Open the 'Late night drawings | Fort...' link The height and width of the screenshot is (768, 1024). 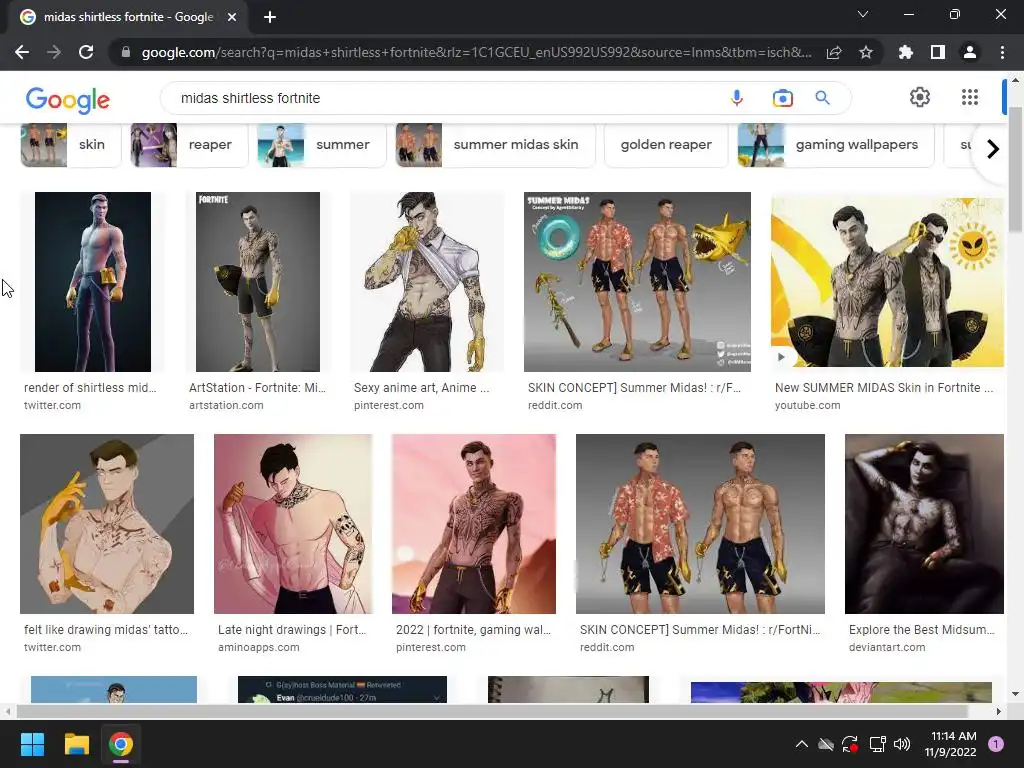click(x=292, y=630)
